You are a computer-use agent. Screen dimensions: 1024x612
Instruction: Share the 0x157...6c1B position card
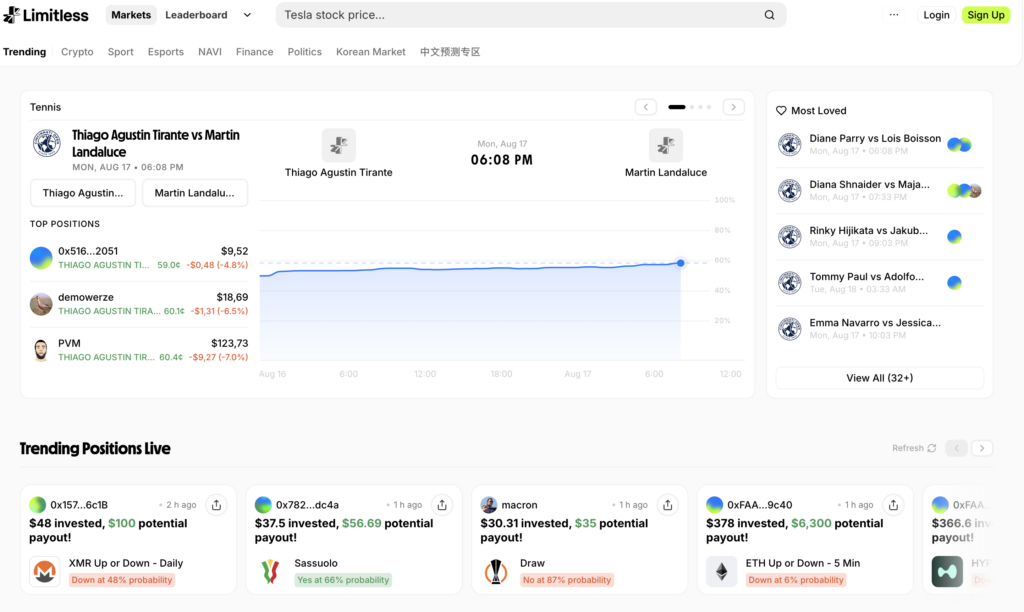point(216,505)
